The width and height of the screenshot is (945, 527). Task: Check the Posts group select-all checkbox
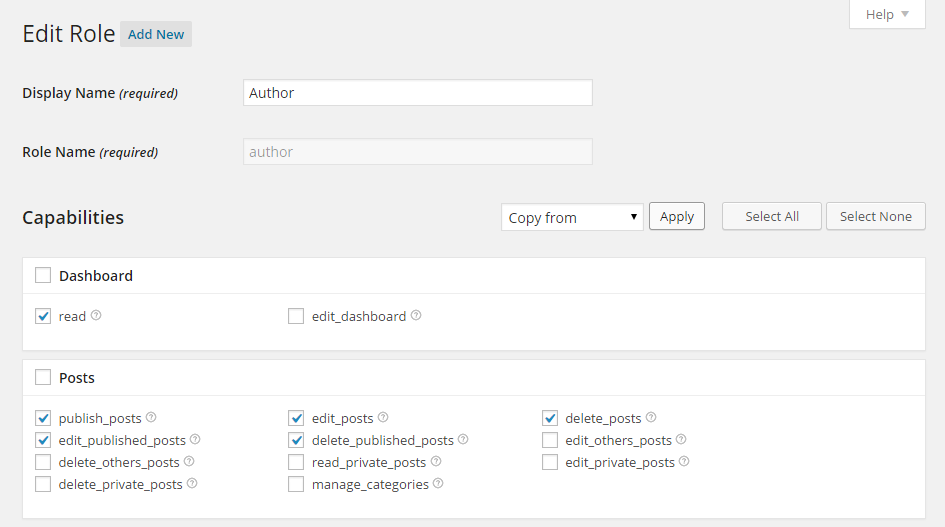coord(43,377)
